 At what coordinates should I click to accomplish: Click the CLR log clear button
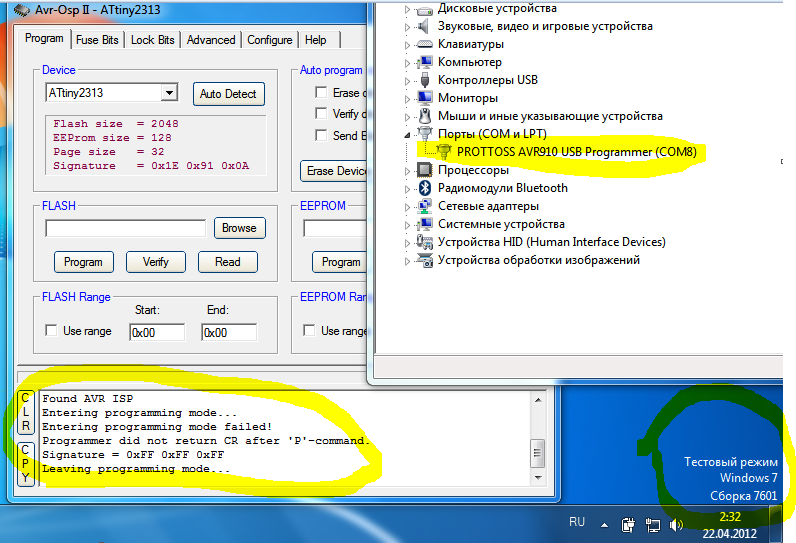pos(26,412)
